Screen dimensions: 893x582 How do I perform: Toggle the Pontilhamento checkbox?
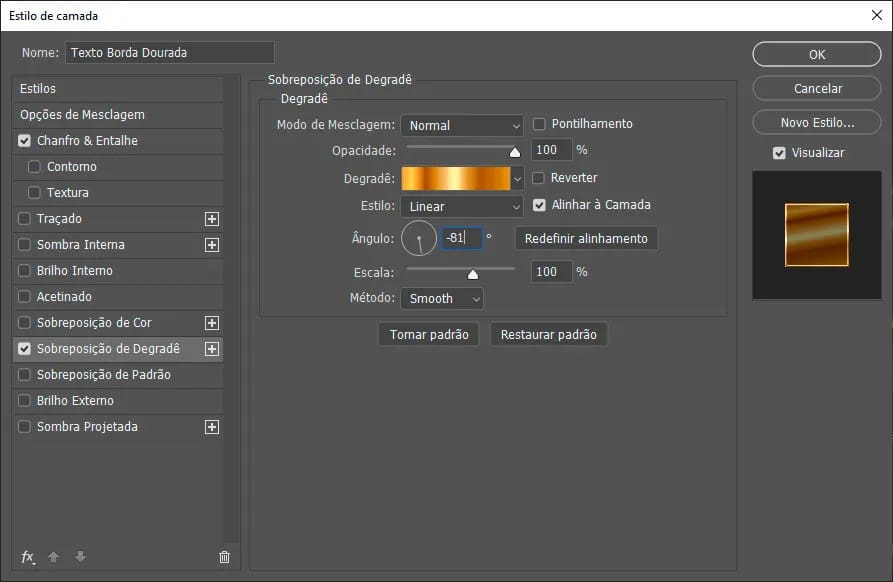[x=539, y=124]
